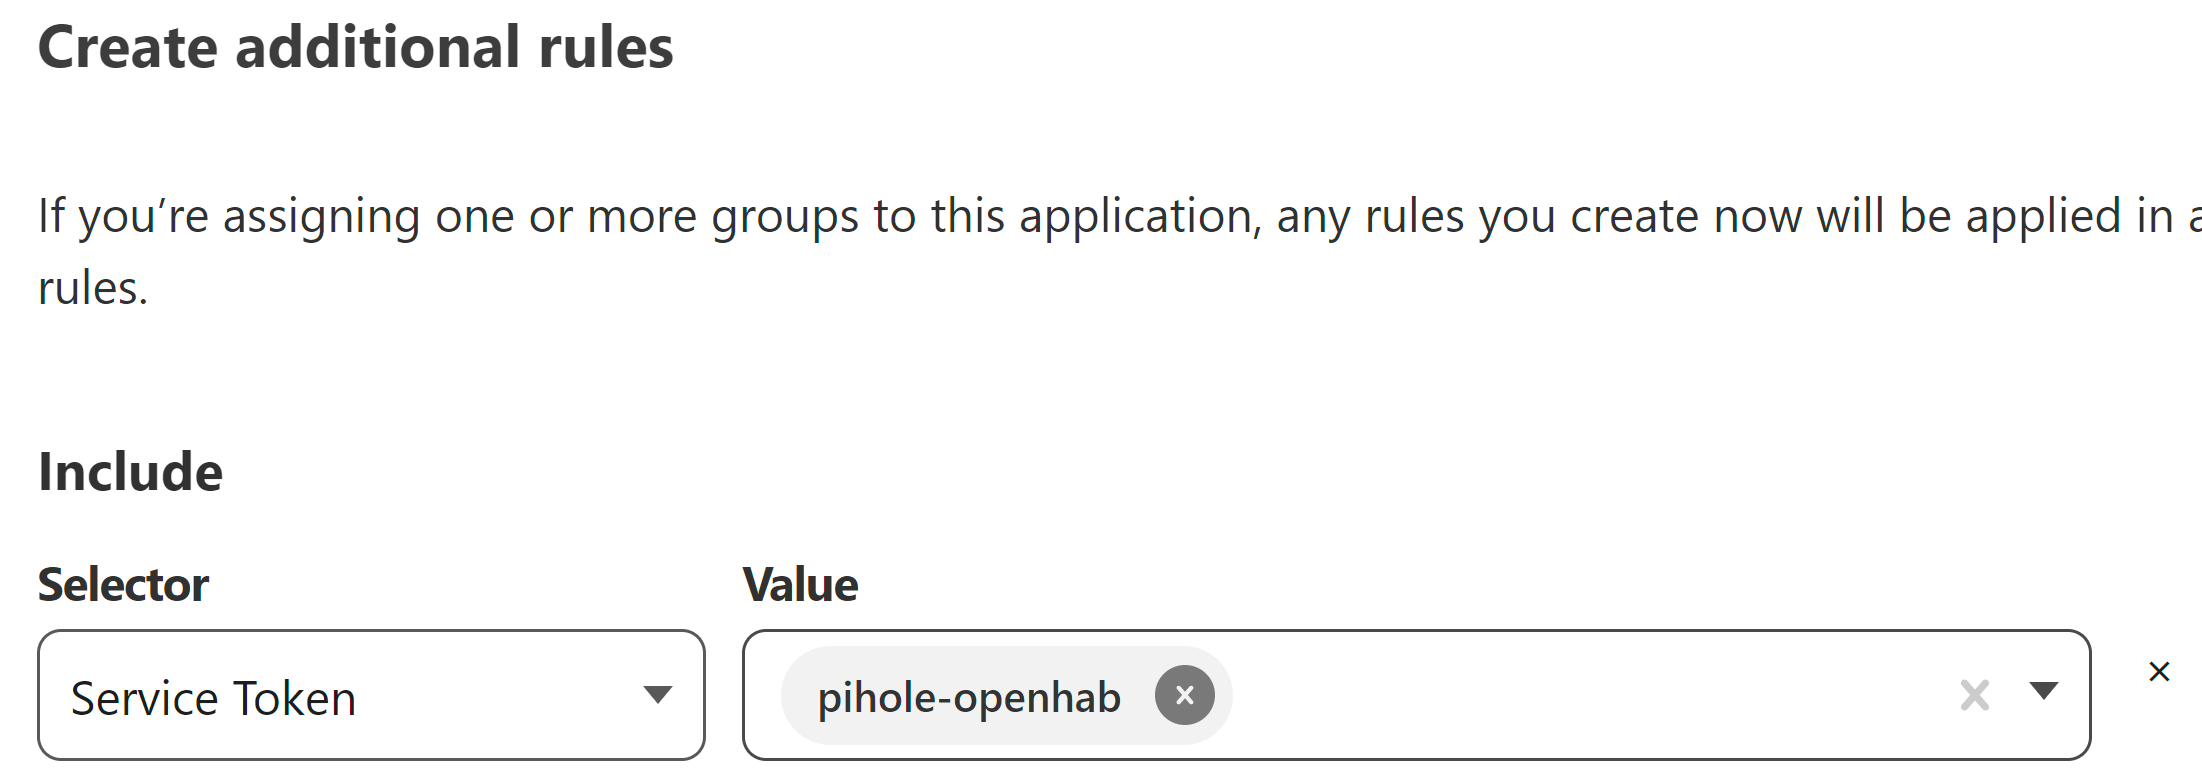The image size is (2202, 780).
Task: Open the Service Token selector box
Action: pos(371,695)
